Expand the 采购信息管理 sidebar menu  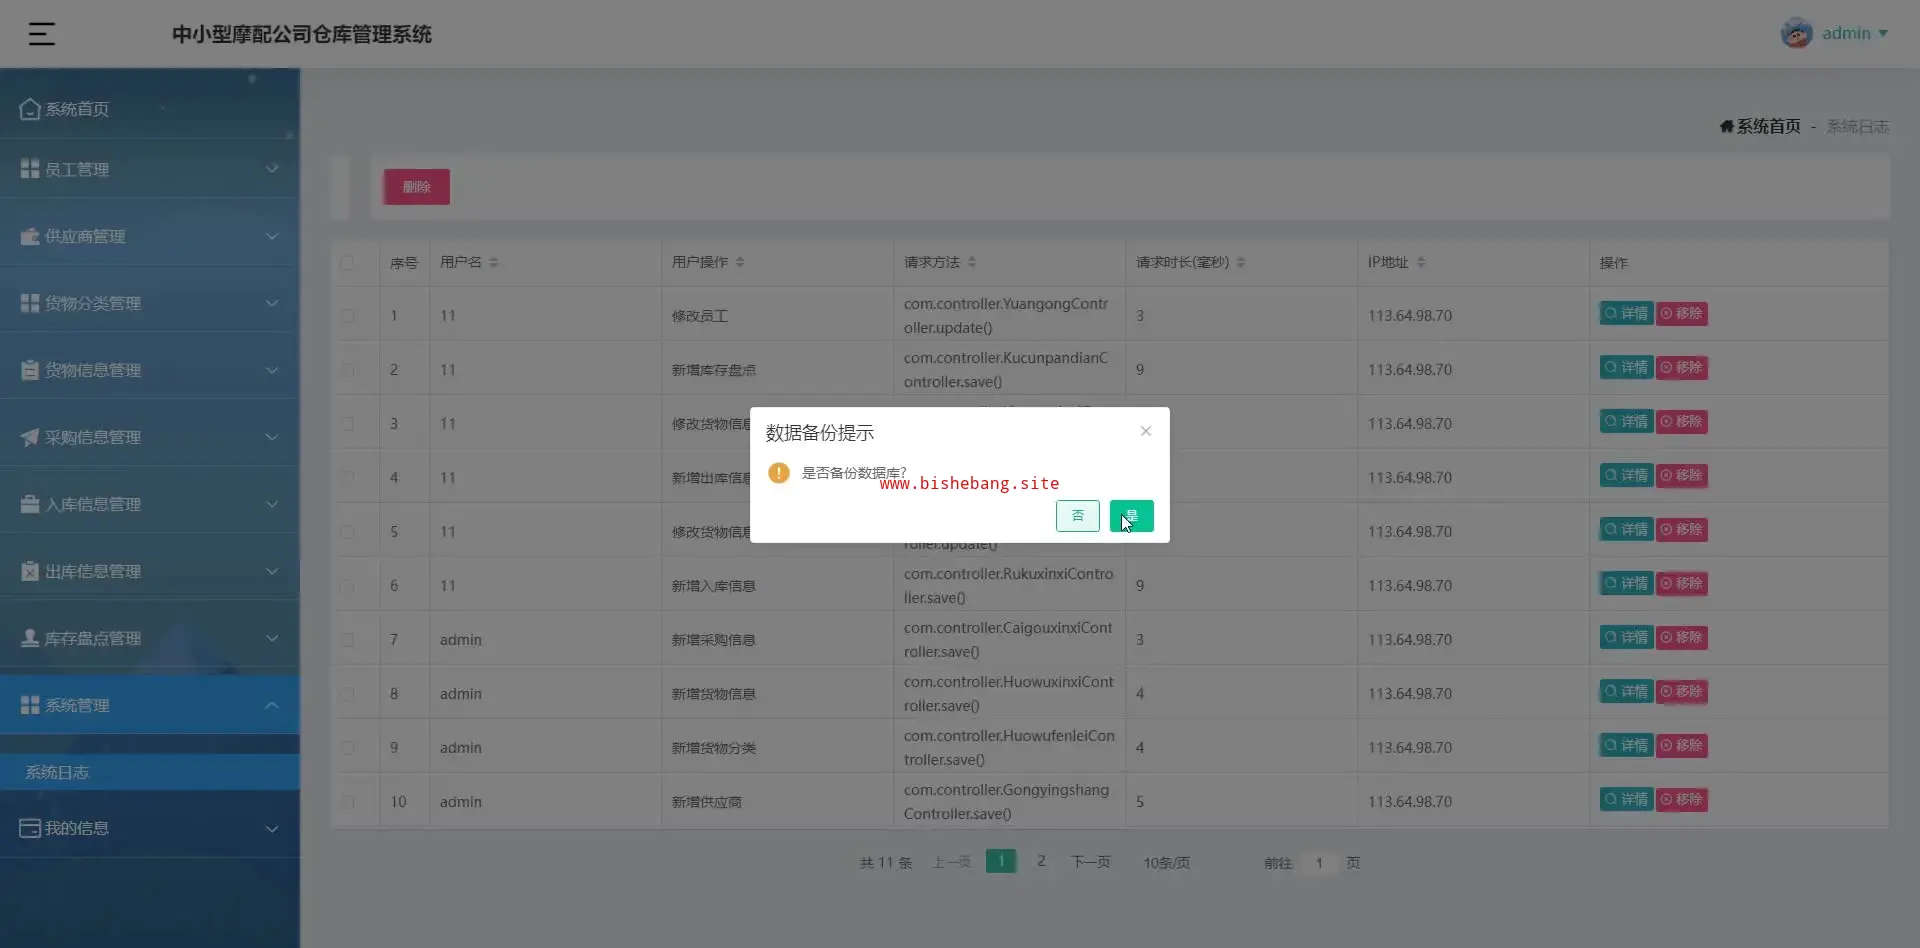pos(150,437)
